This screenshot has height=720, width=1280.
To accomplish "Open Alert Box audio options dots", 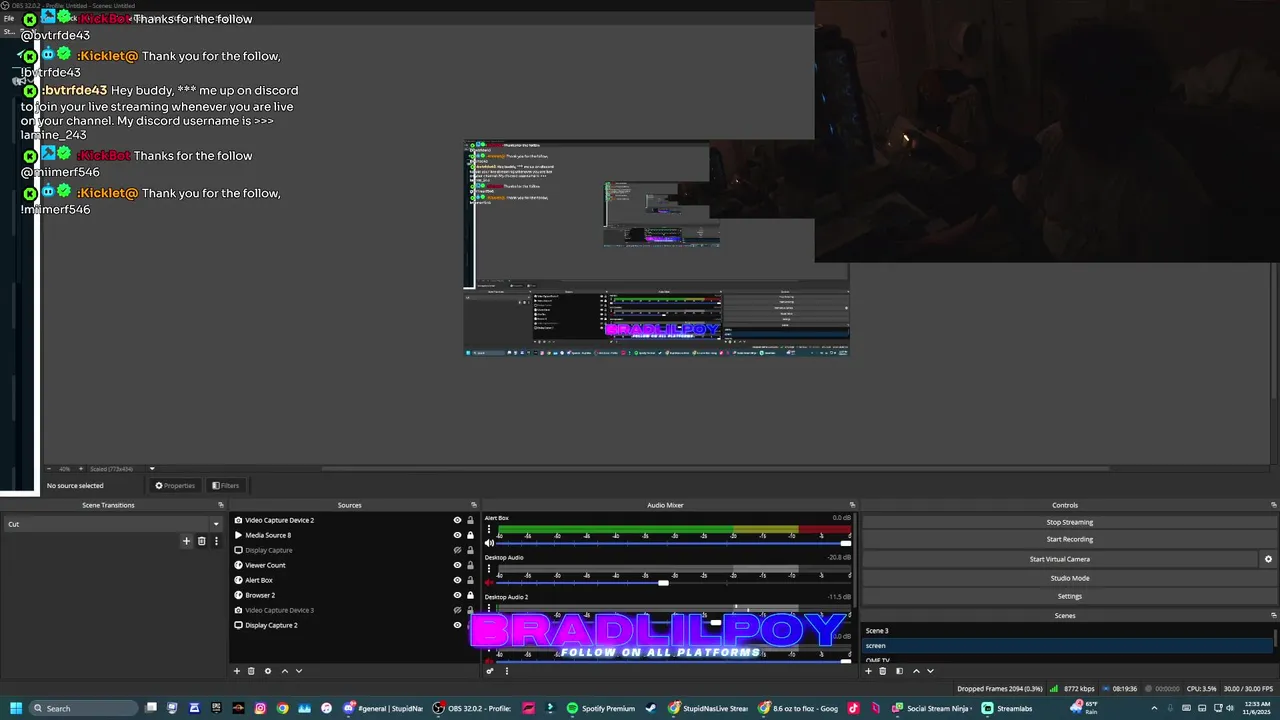I will click(x=489, y=529).
